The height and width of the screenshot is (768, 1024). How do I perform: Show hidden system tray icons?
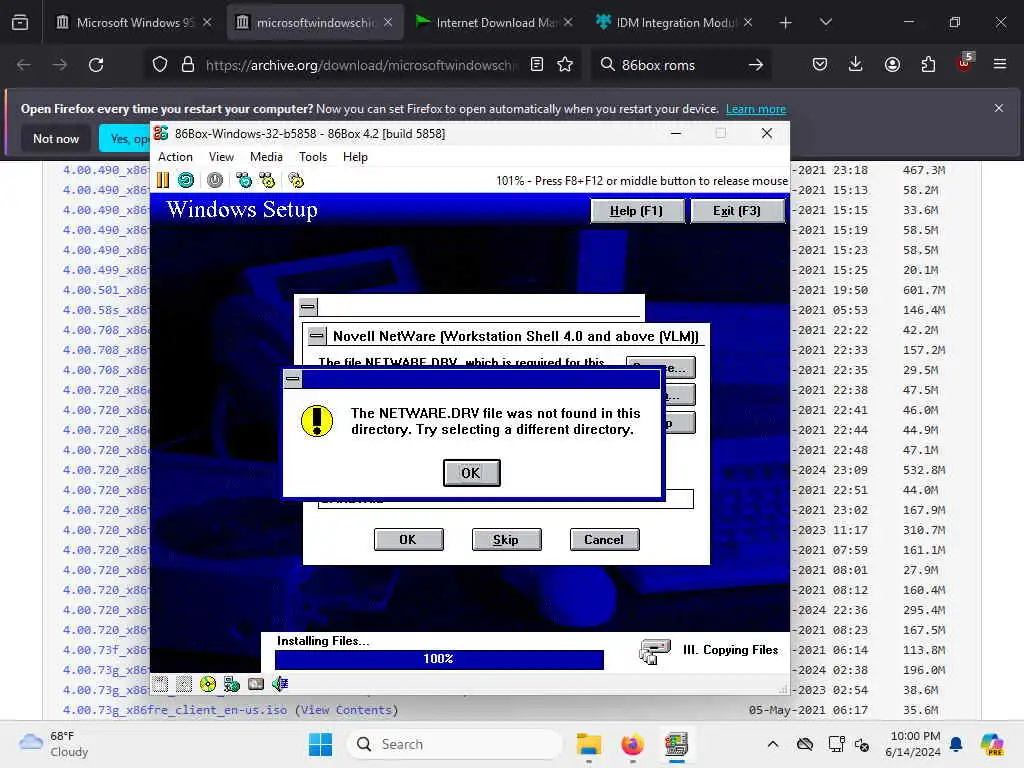tap(773, 744)
